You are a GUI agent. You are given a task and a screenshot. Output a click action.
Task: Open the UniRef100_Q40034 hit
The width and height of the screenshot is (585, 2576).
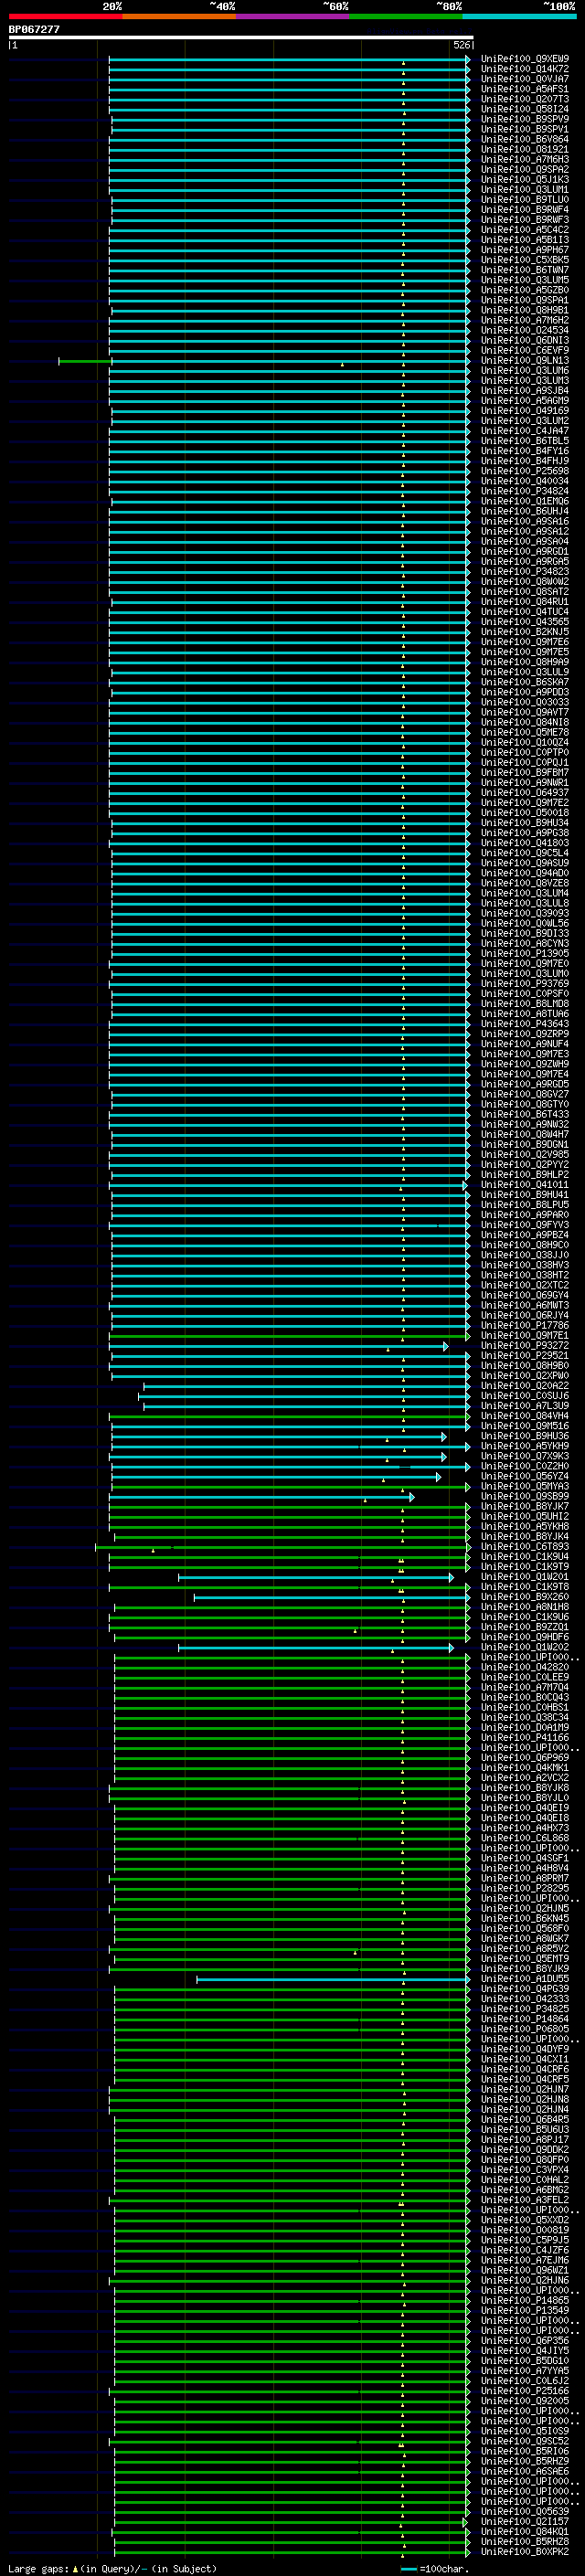point(525,481)
